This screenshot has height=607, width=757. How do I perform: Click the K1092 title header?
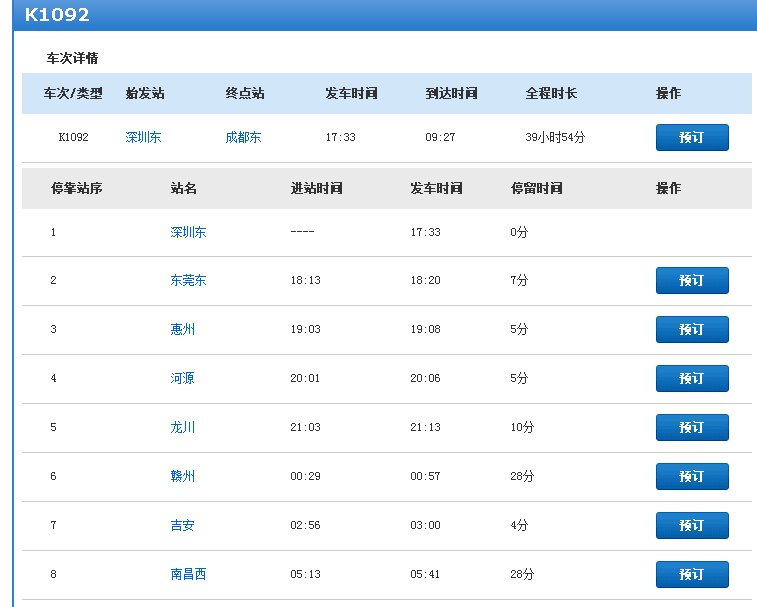(x=57, y=15)
